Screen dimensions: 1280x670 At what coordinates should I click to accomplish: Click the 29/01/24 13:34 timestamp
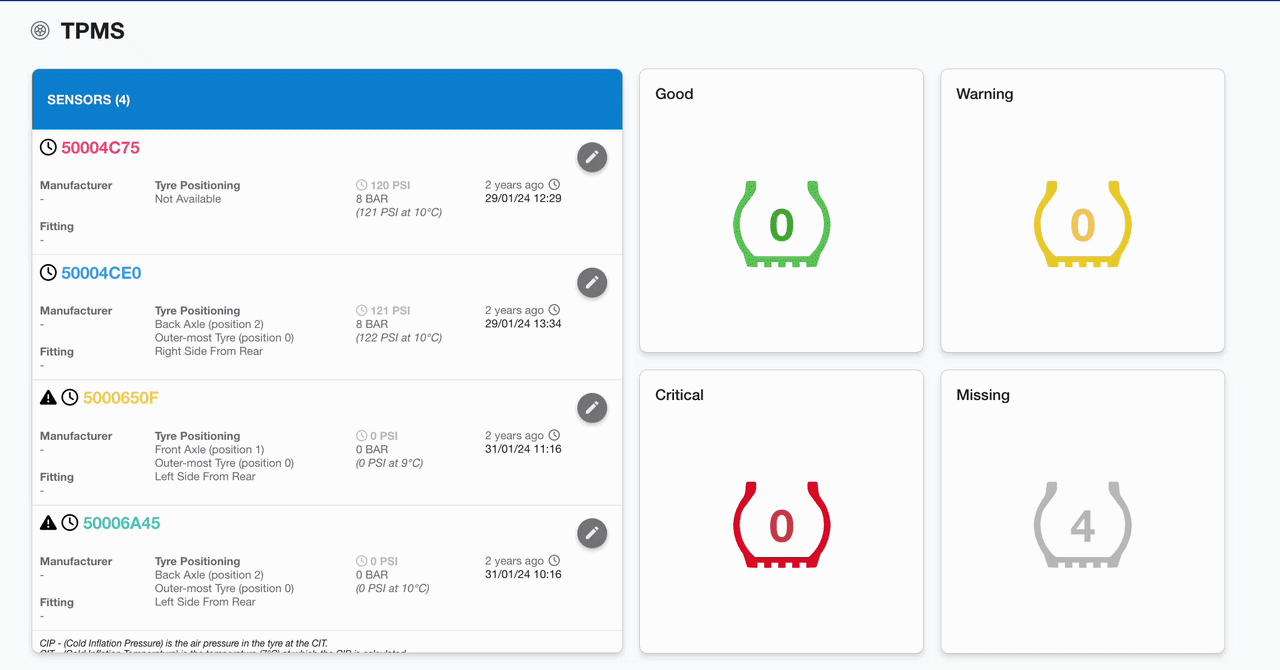tap(523, 324)
